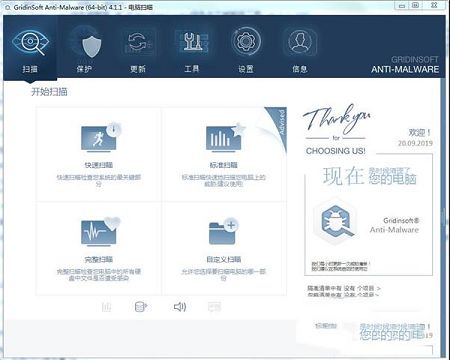Click the eye-with-magnifier scan icon
The image size is (450, 360).
point(30,43)
